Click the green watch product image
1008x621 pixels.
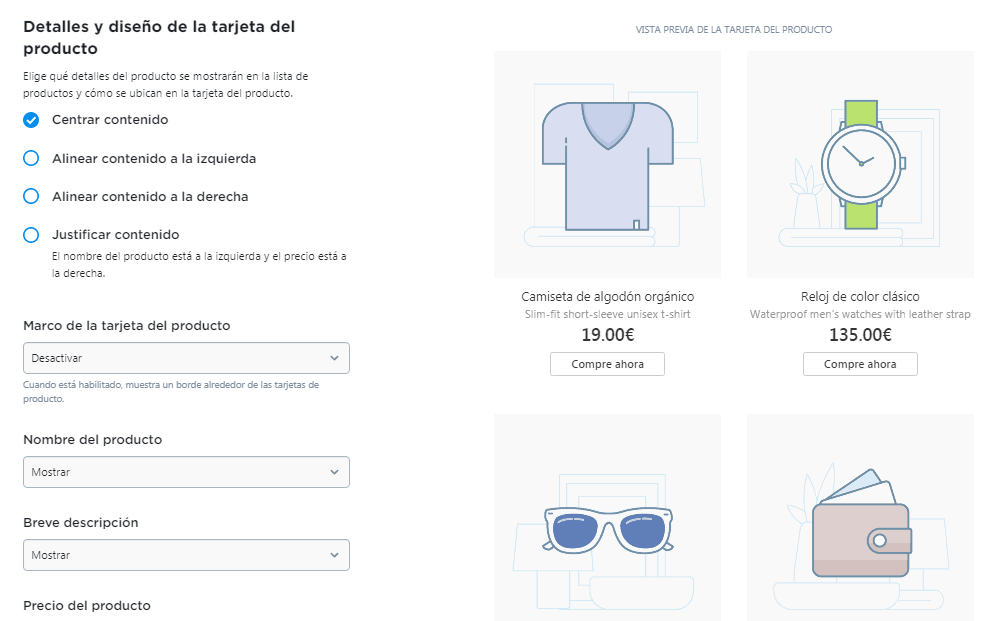pos(860,165)
